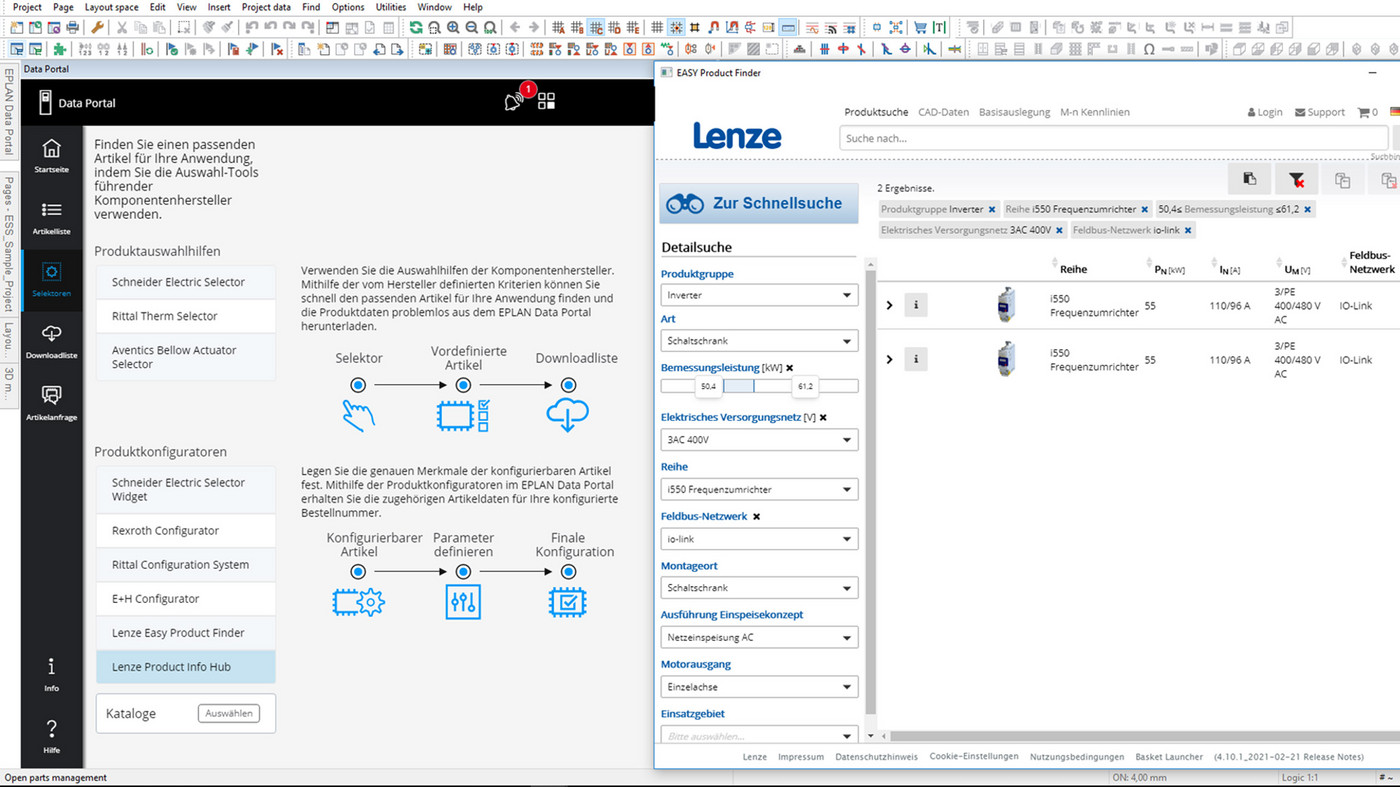Expand the first i550 Frequenzumrichter result row
This screenshot has width=1400, height=787.
889,304
